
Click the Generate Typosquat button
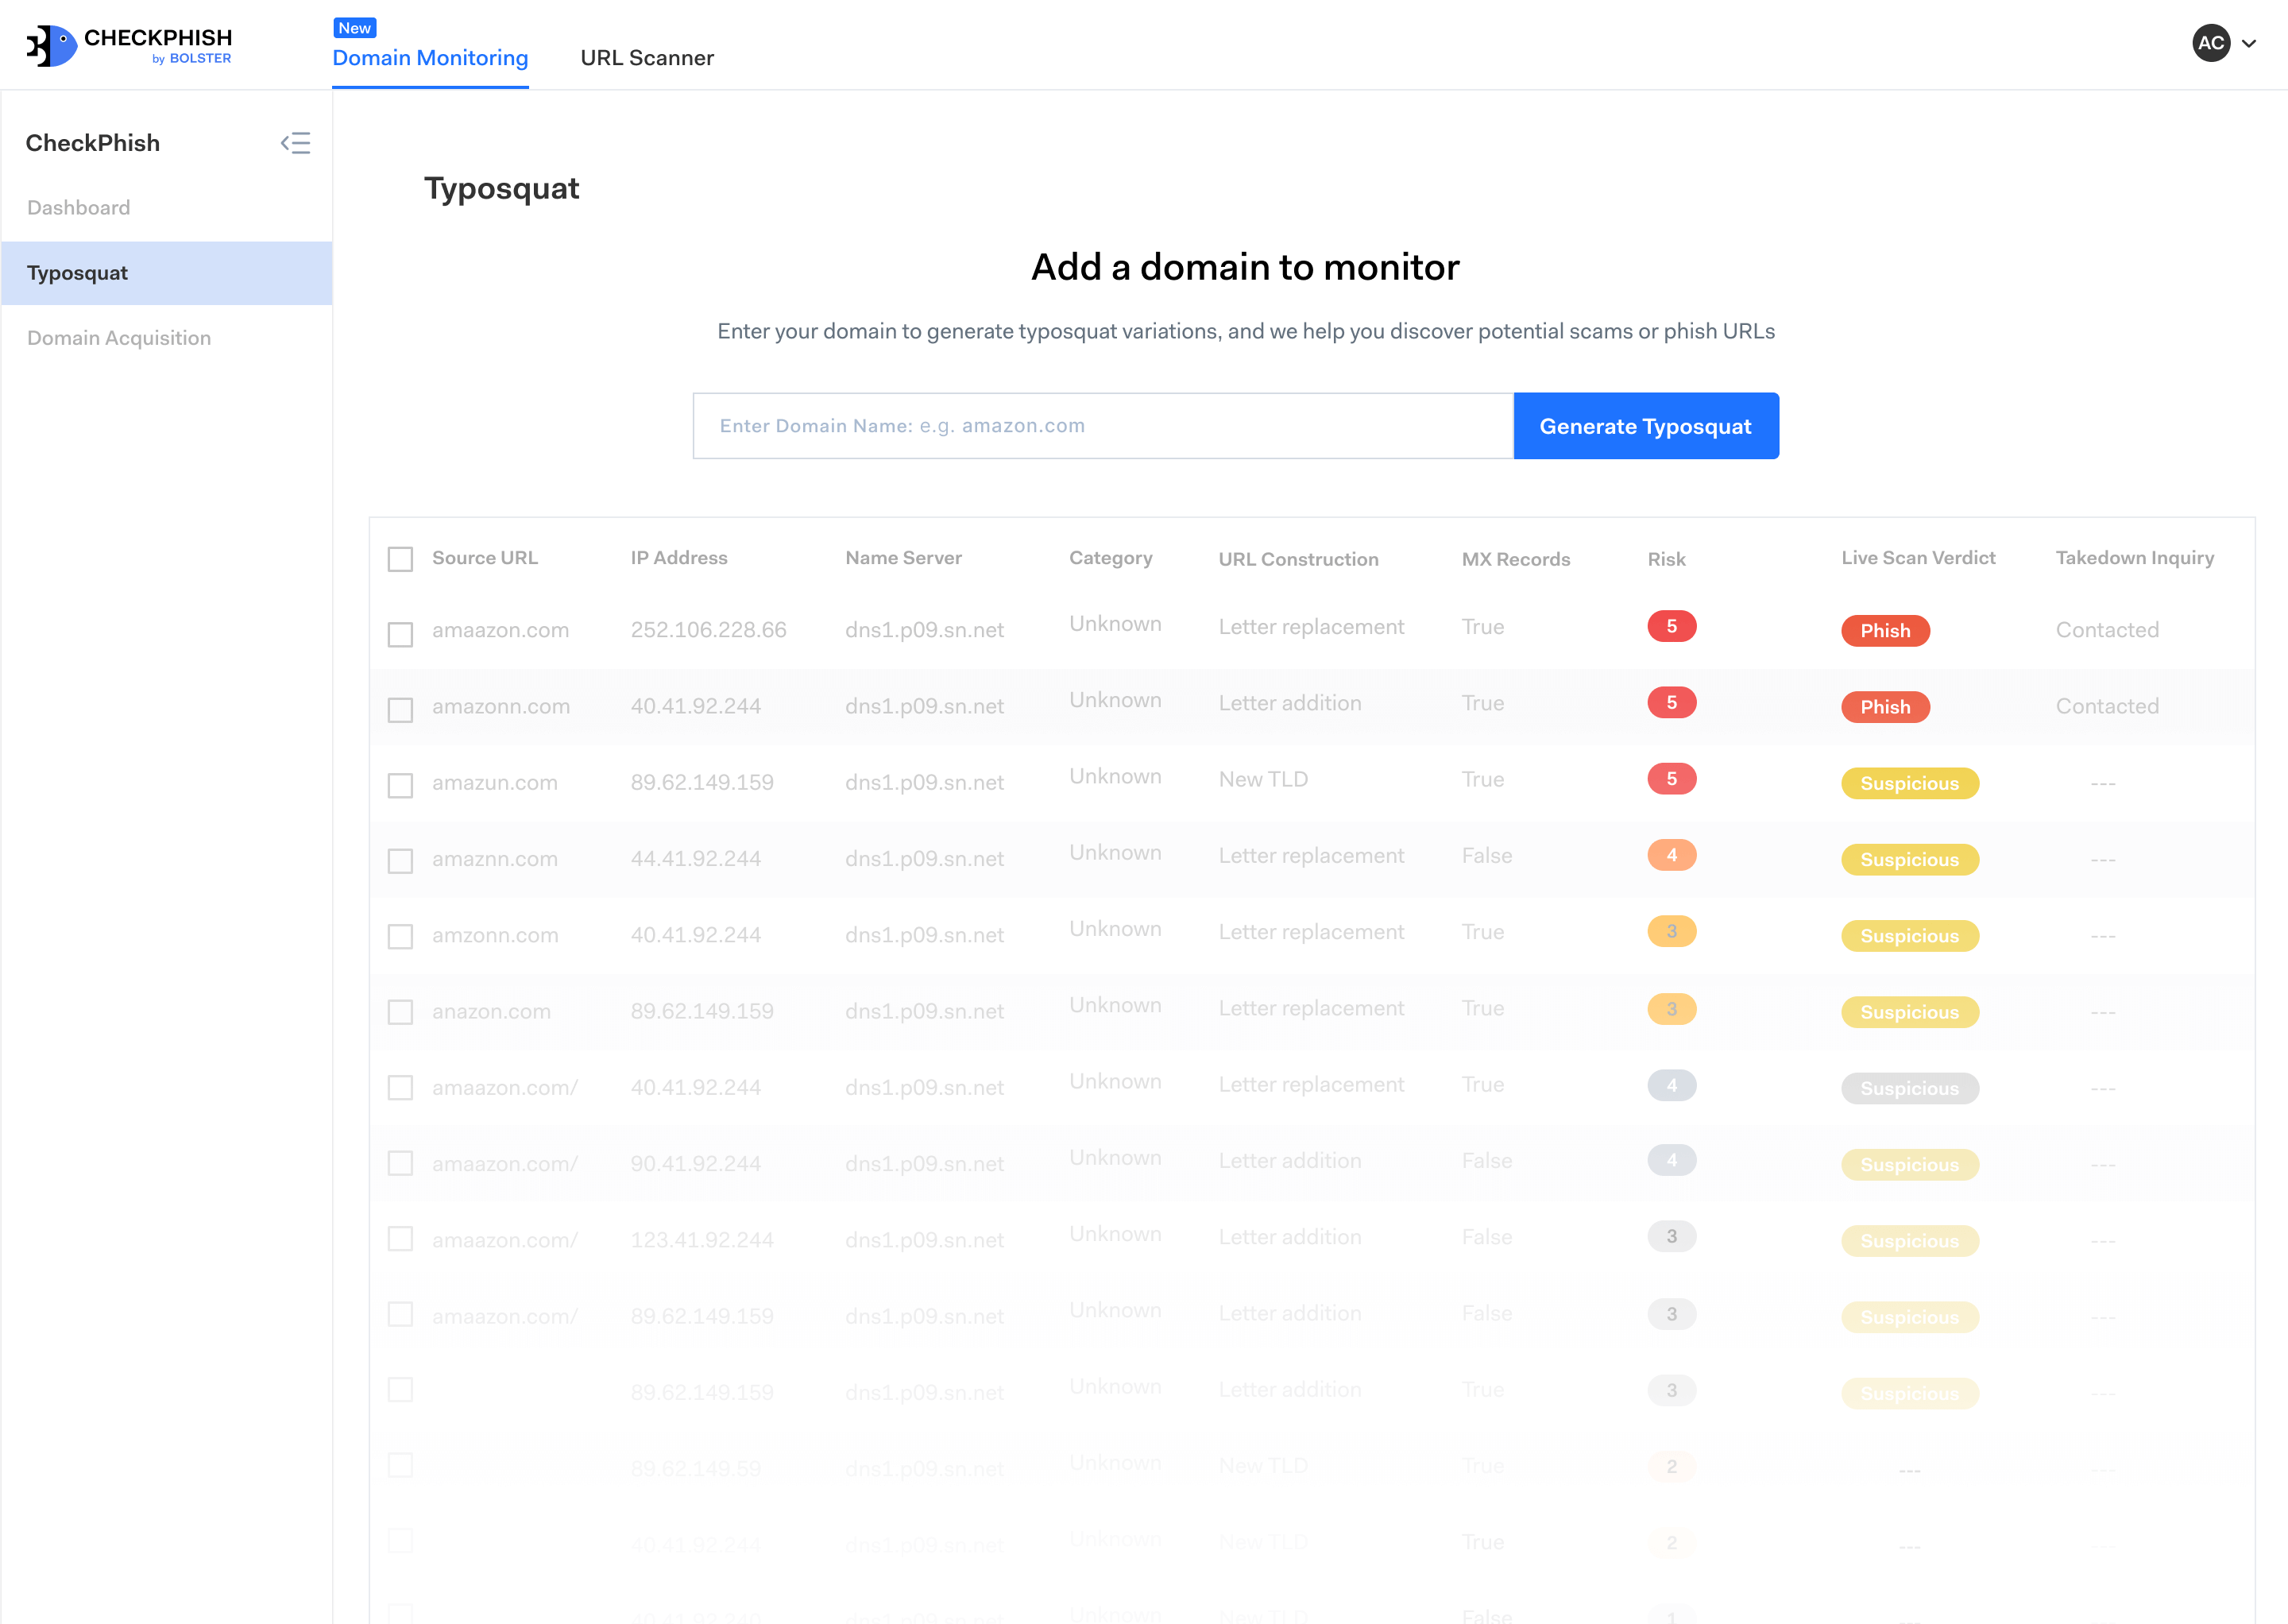[1646, 426]
